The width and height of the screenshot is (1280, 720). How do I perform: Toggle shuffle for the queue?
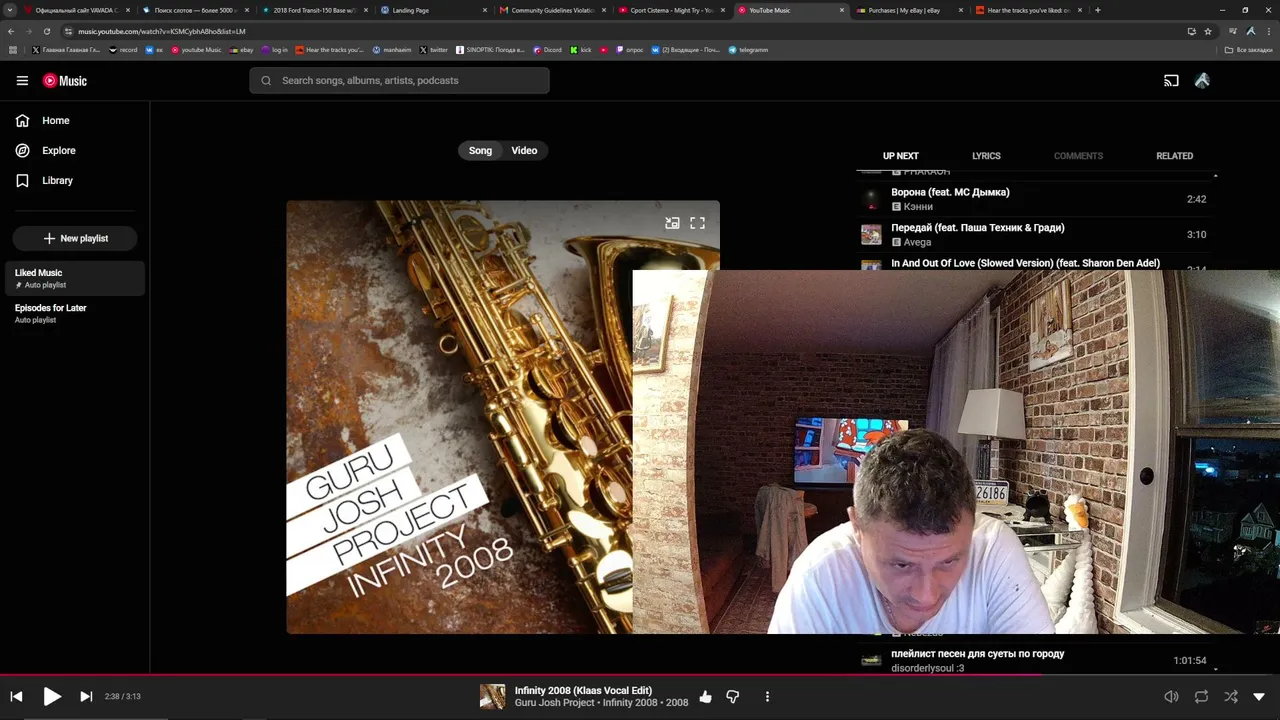1231,697
